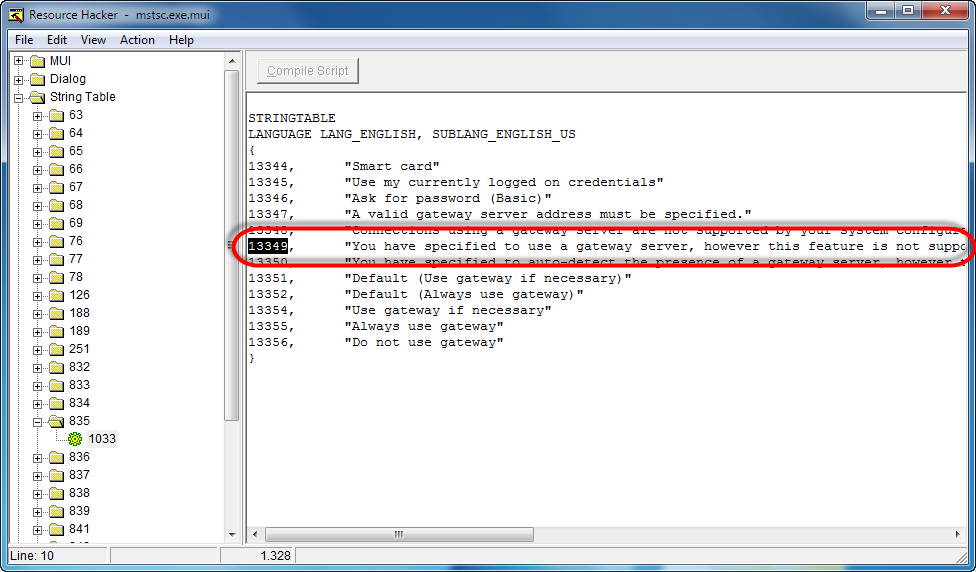The height and width of the screenshot is (572, 976).
Task: Select the 1033 gear resource icon
Action: [x=74, y=439]
